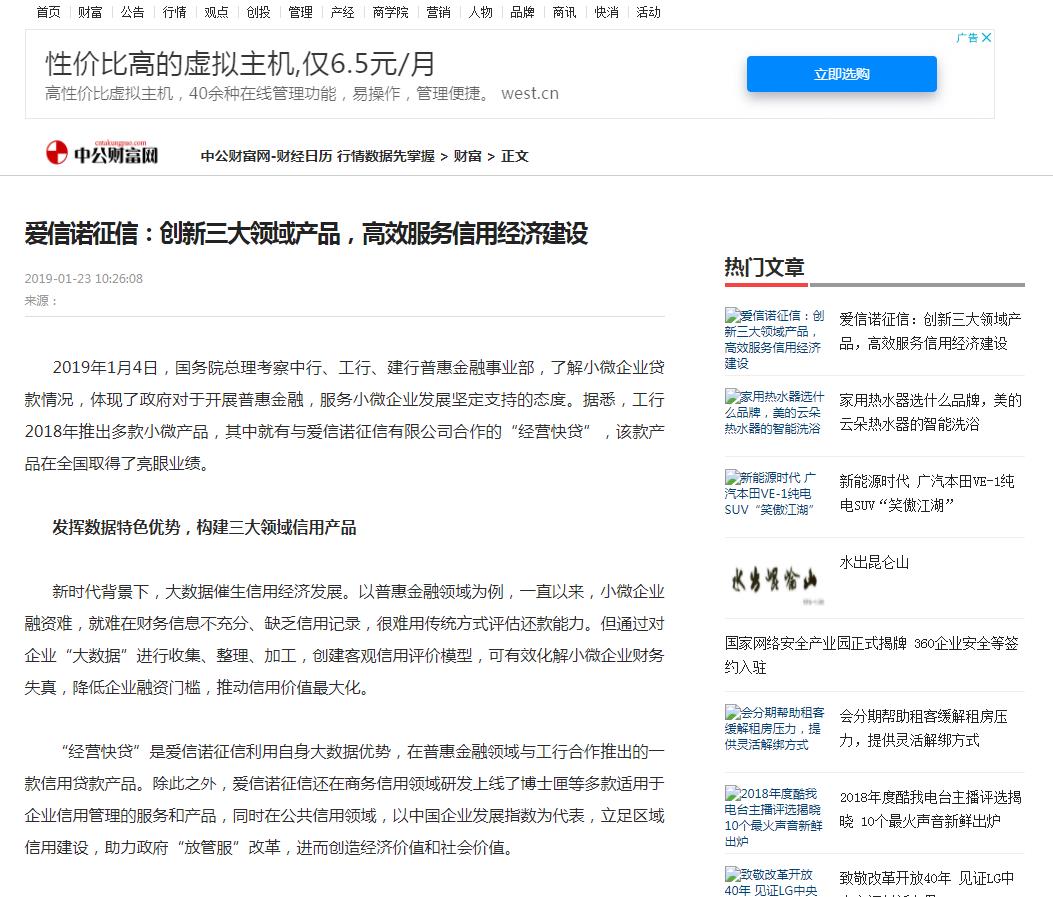Screen dimensions: 1053x897
Task: Click the 广告 ad info label
Action: pos(967,38)
